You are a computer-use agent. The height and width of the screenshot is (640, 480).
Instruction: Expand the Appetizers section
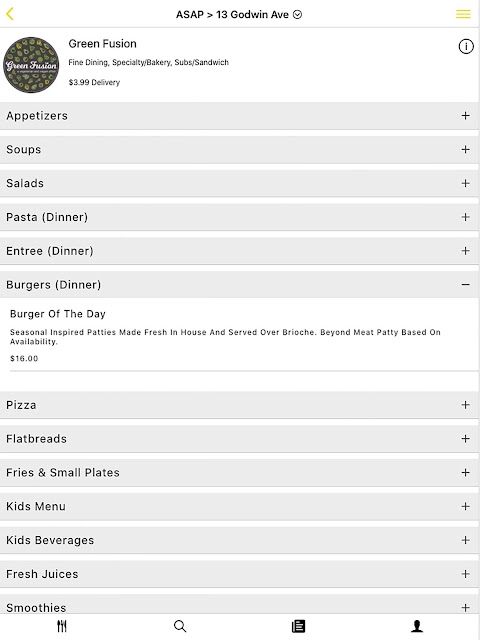239,116
